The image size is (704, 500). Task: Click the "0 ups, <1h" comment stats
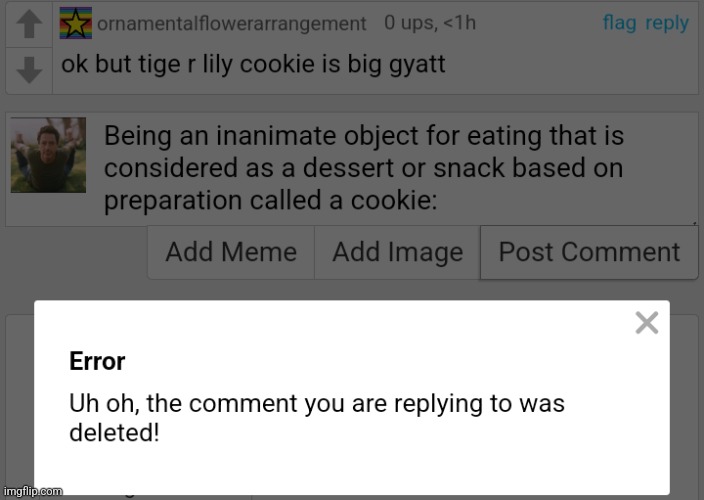432,23
